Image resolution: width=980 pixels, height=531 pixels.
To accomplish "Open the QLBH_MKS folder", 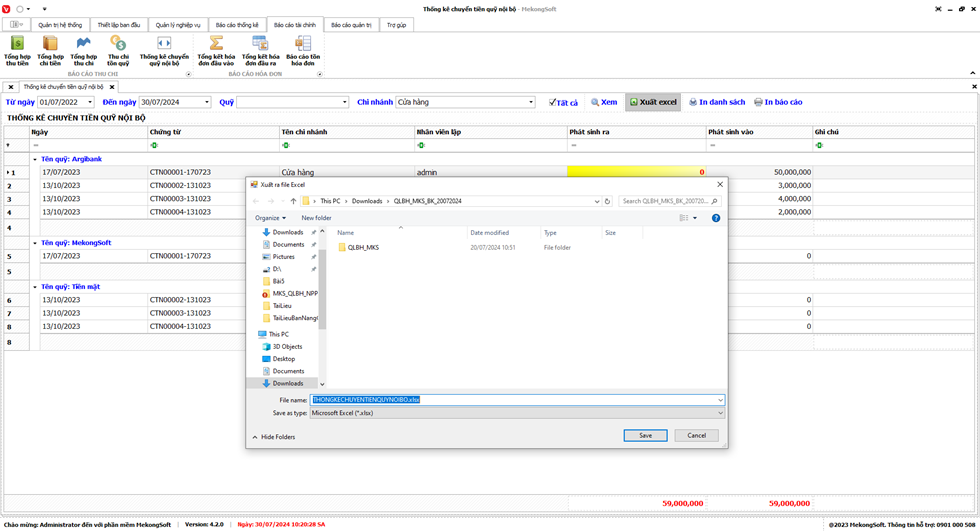I will (x=359, y=247).
